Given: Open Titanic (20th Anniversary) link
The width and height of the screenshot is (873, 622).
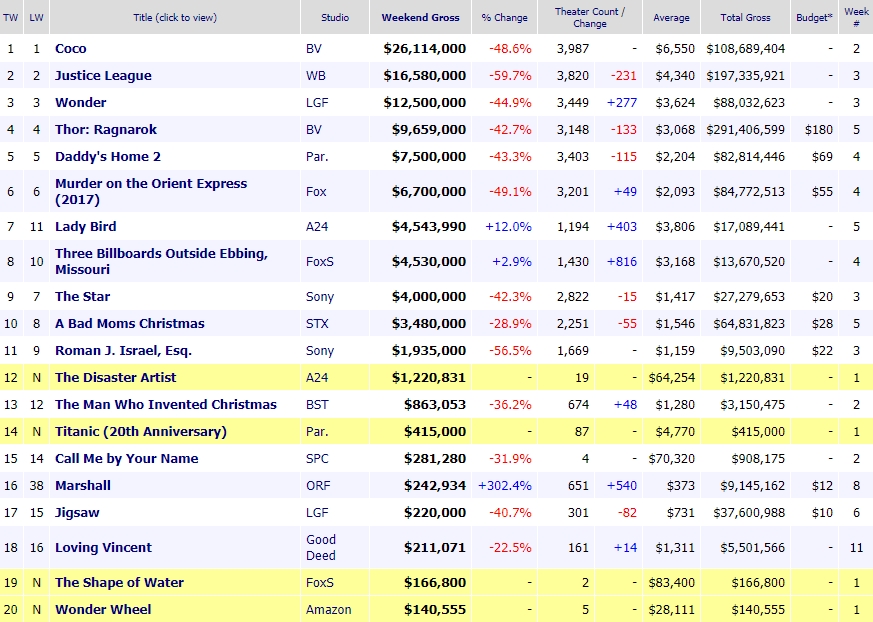Looking at the screenshot, I should click(x=141, y=432).
